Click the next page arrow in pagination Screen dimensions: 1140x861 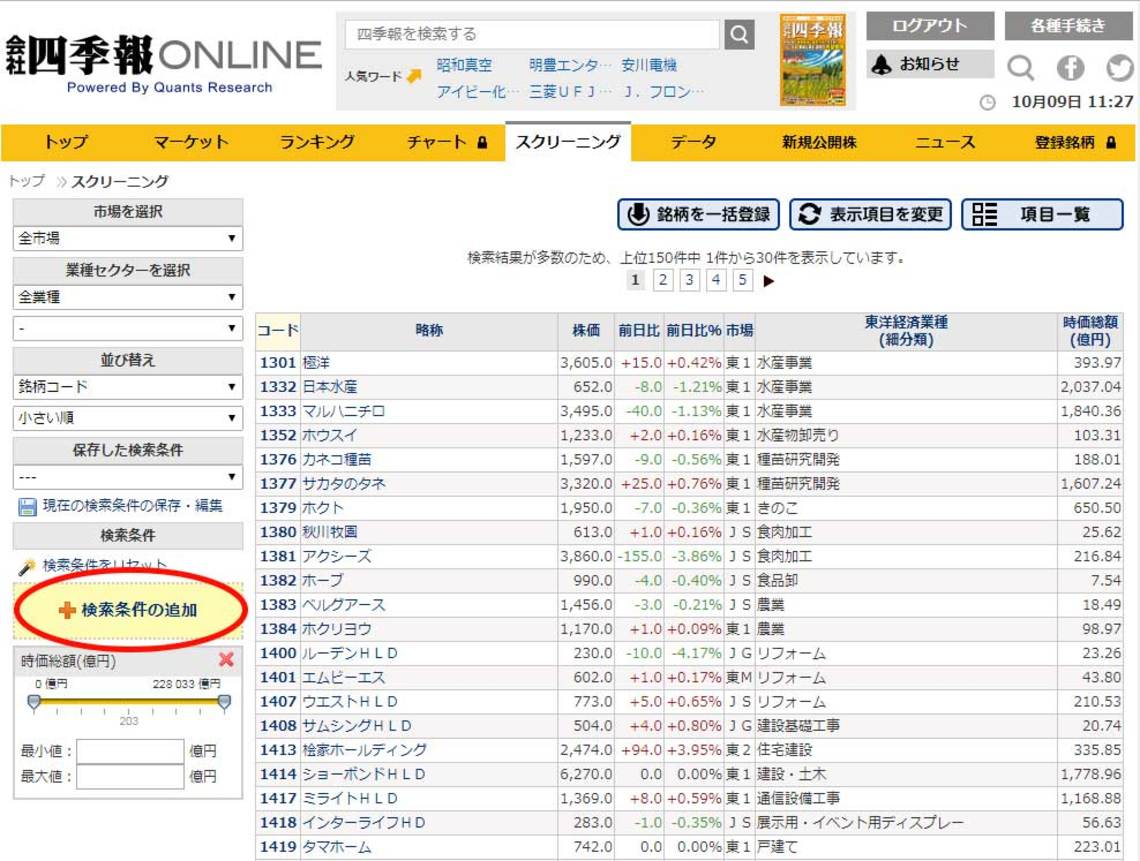(768, 281)
